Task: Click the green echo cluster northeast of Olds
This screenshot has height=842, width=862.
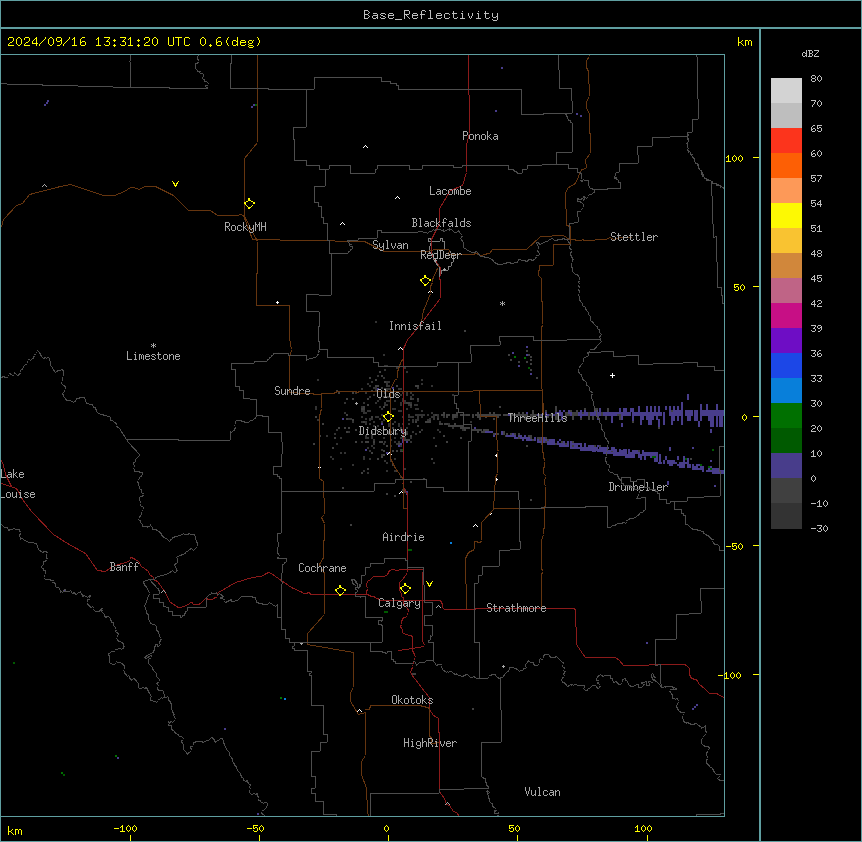Action: (521, 360)
